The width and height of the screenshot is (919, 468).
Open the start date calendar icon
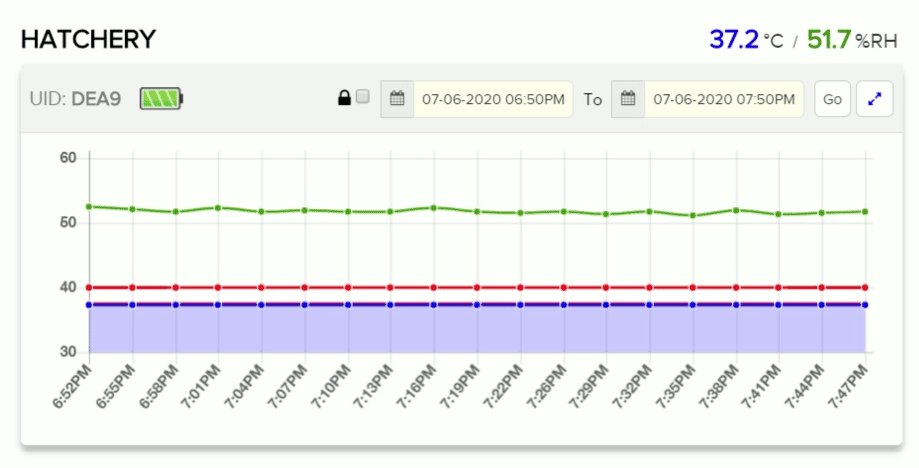click(397, 99)
